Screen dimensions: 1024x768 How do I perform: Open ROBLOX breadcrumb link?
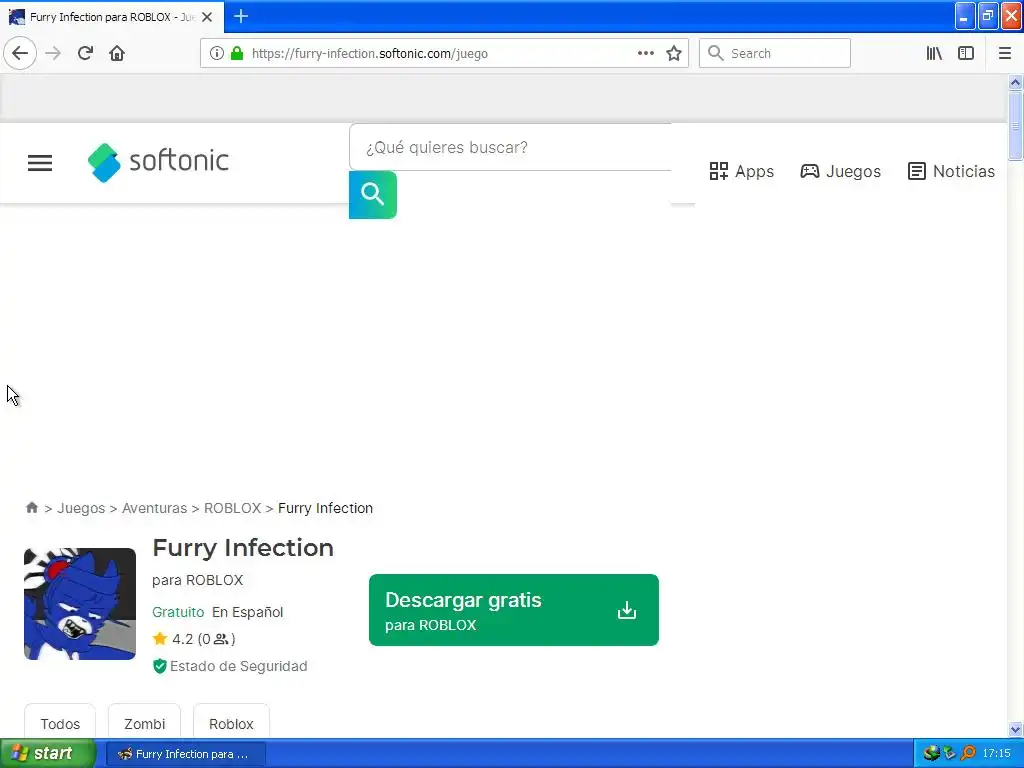pos(232,508)
